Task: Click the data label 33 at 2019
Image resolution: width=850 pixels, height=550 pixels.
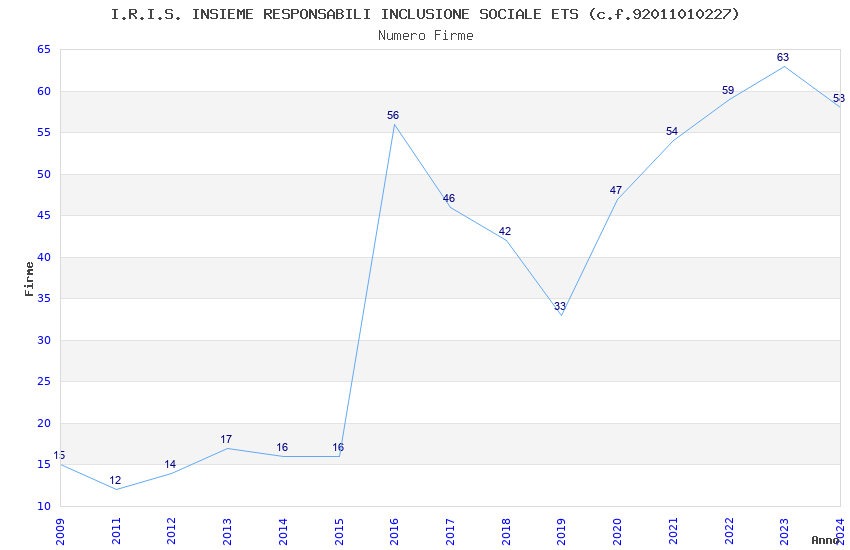Action: (560, 306)
